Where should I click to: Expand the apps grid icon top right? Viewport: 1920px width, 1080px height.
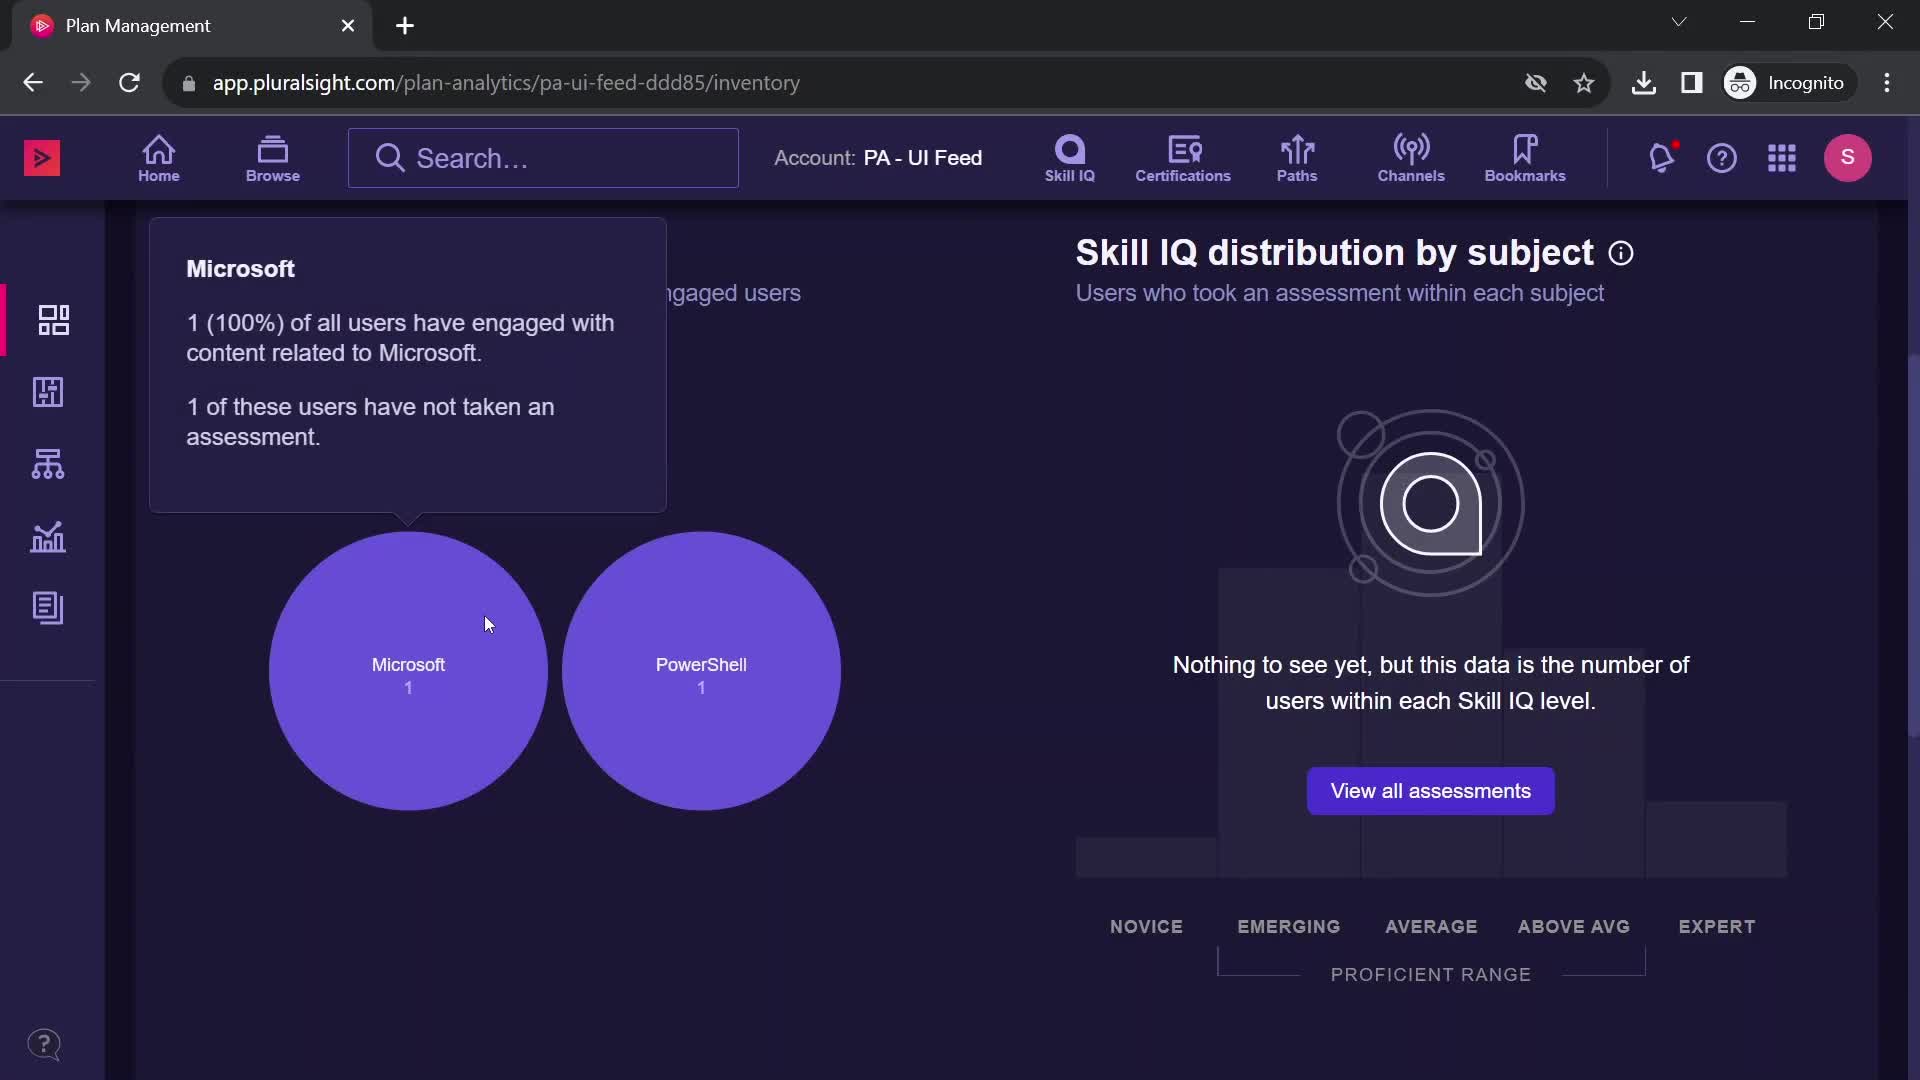(1782, 157)
